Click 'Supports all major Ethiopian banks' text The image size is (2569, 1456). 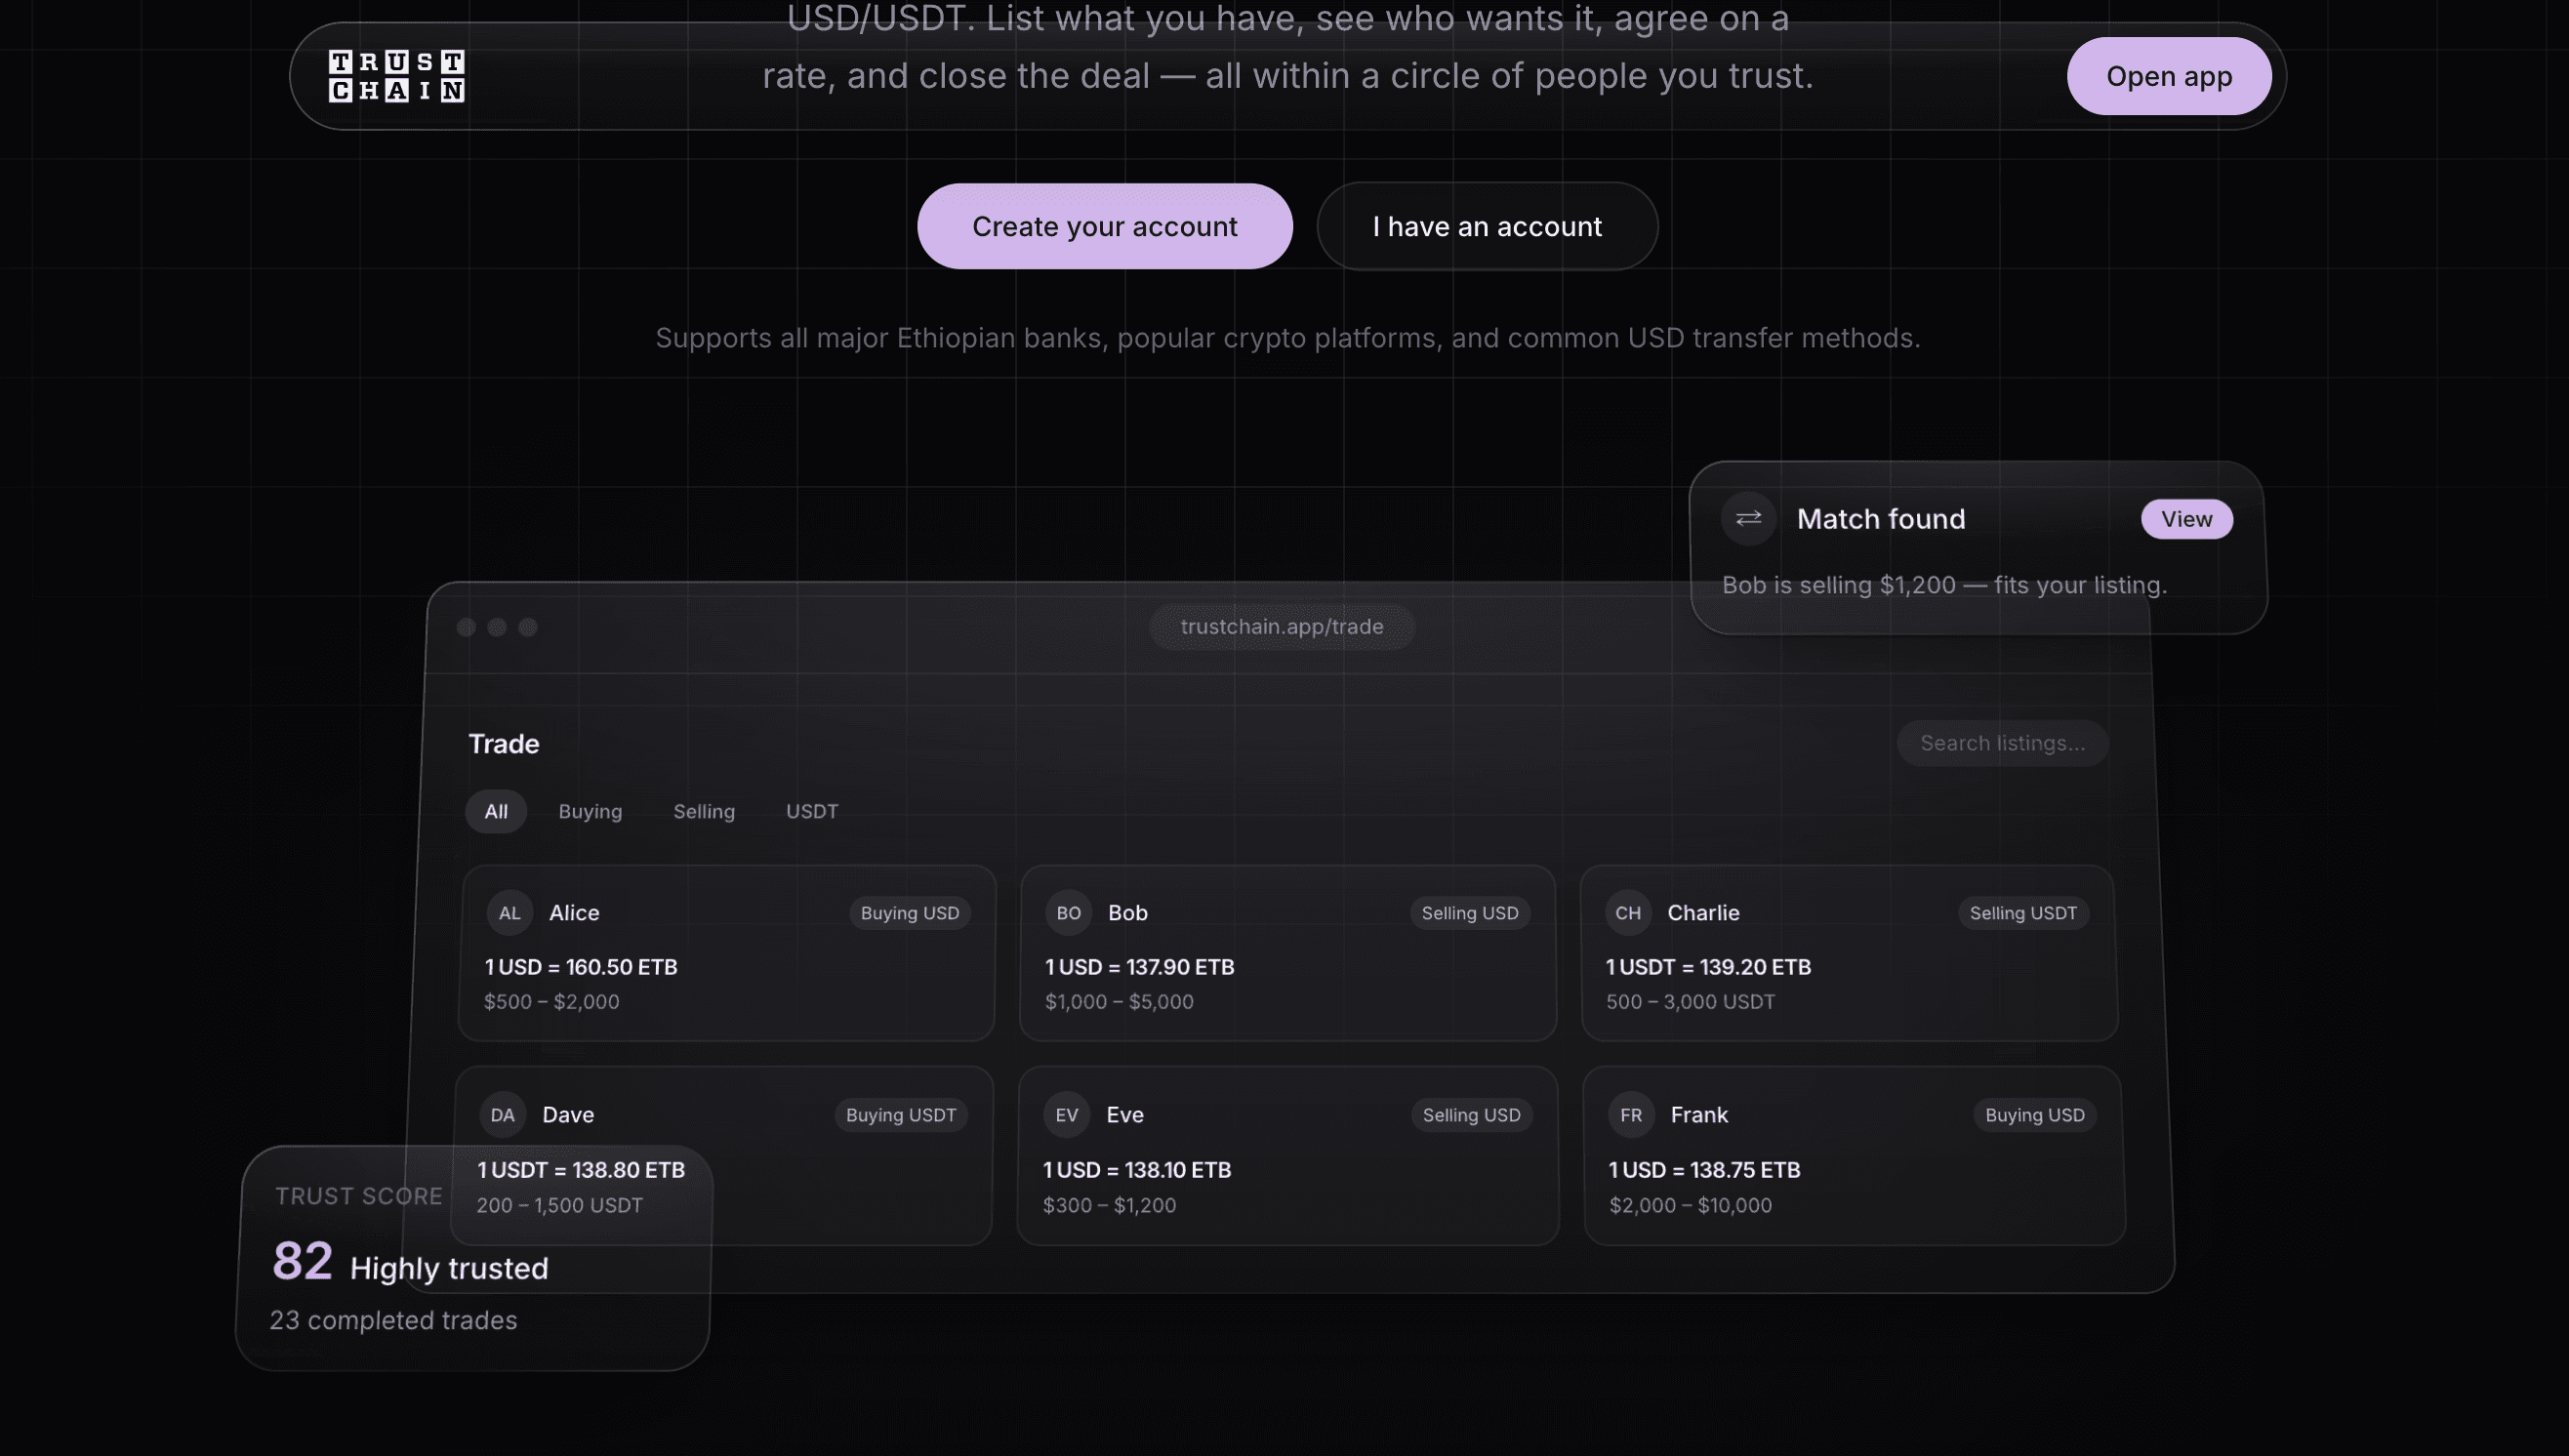pos(1288,338)
